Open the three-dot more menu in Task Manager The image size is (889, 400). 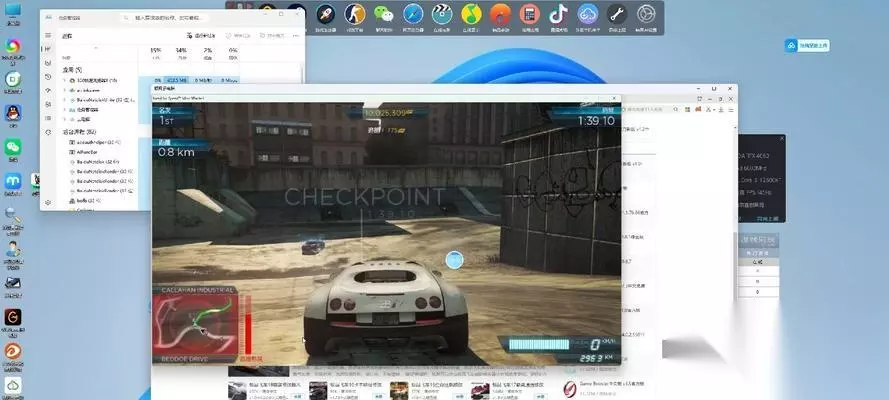[296, 36]
